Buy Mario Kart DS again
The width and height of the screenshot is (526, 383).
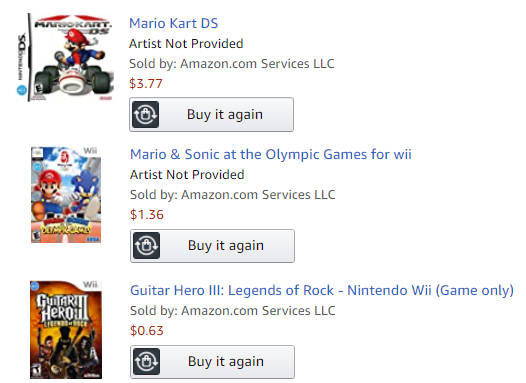[211, 114]
